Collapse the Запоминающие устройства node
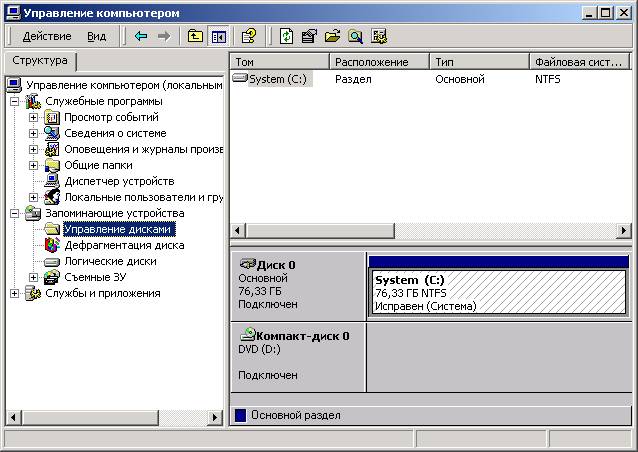Screen dimensions: 638x452 (15, 213)
